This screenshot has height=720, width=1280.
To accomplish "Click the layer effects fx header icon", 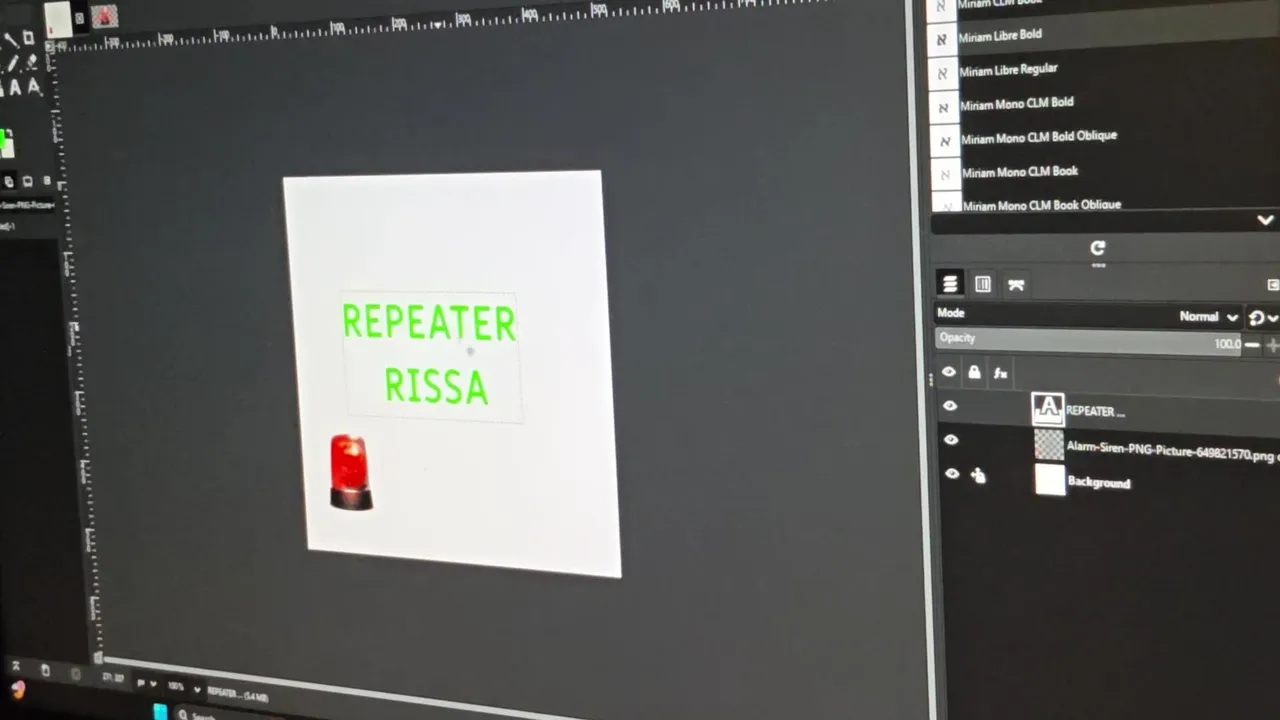I will click(1000, 373).
